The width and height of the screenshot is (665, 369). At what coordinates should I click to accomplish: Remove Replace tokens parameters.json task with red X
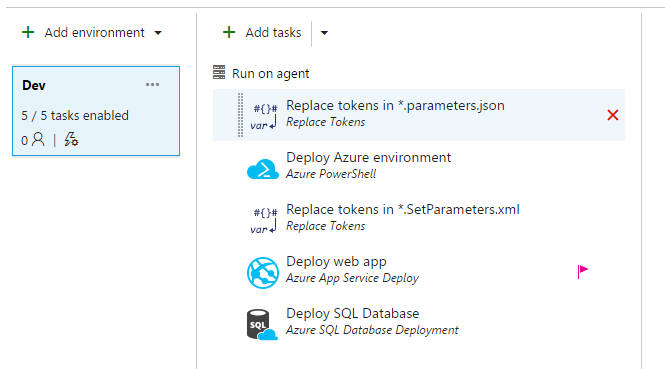pos(612,115)
